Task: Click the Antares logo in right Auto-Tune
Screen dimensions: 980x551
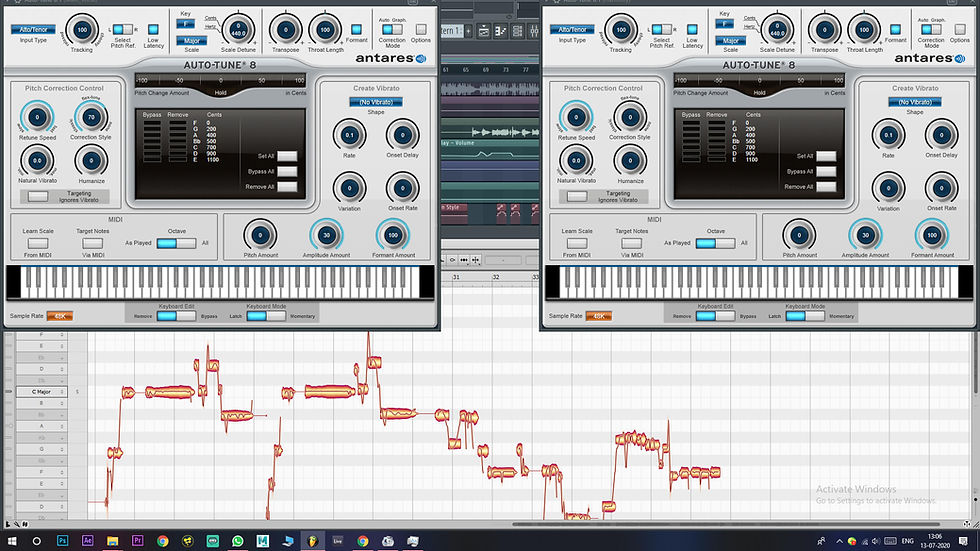Action: pos(929,58)
